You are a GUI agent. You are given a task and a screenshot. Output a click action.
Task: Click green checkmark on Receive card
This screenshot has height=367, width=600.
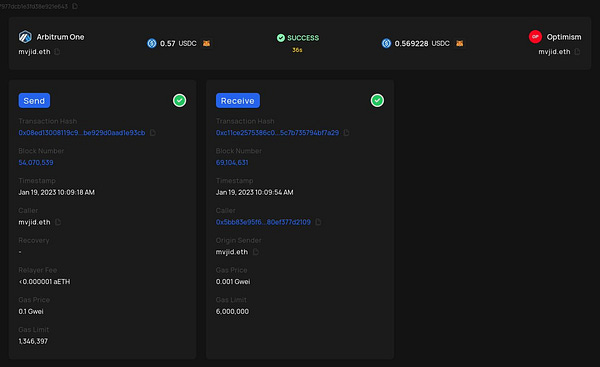[377, 100]
